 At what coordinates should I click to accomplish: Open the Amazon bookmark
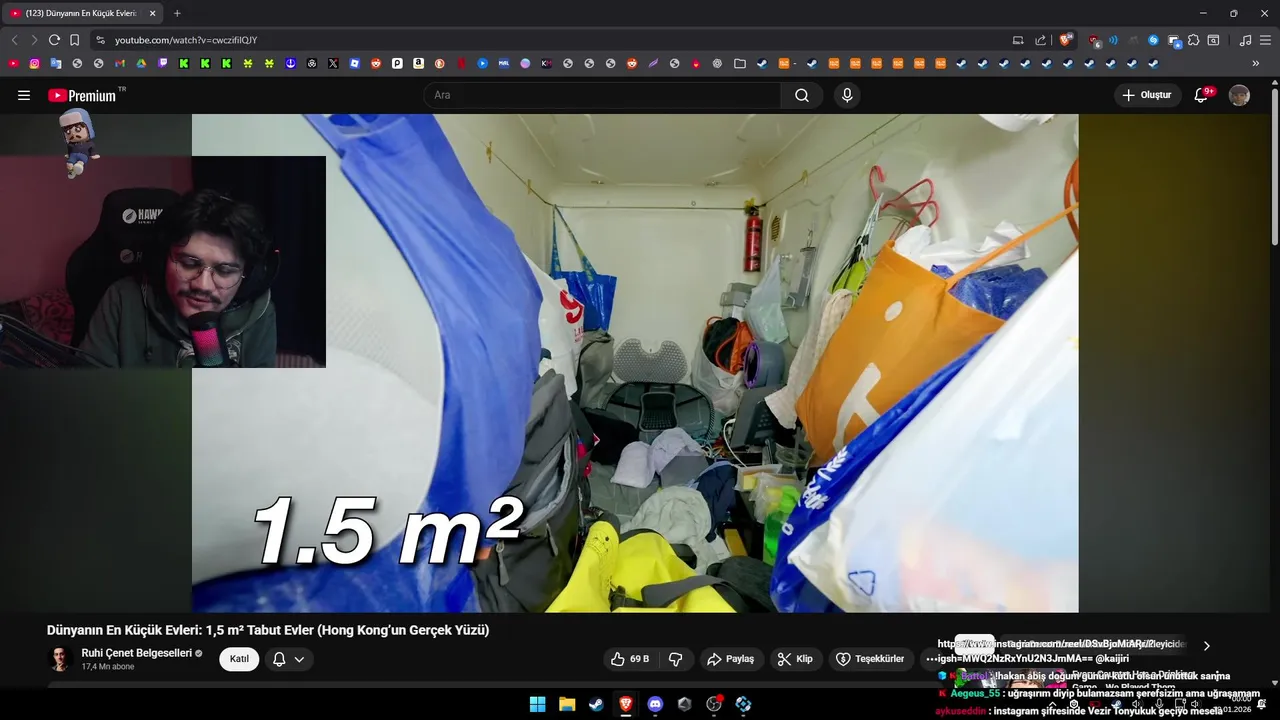pos(418,63)
